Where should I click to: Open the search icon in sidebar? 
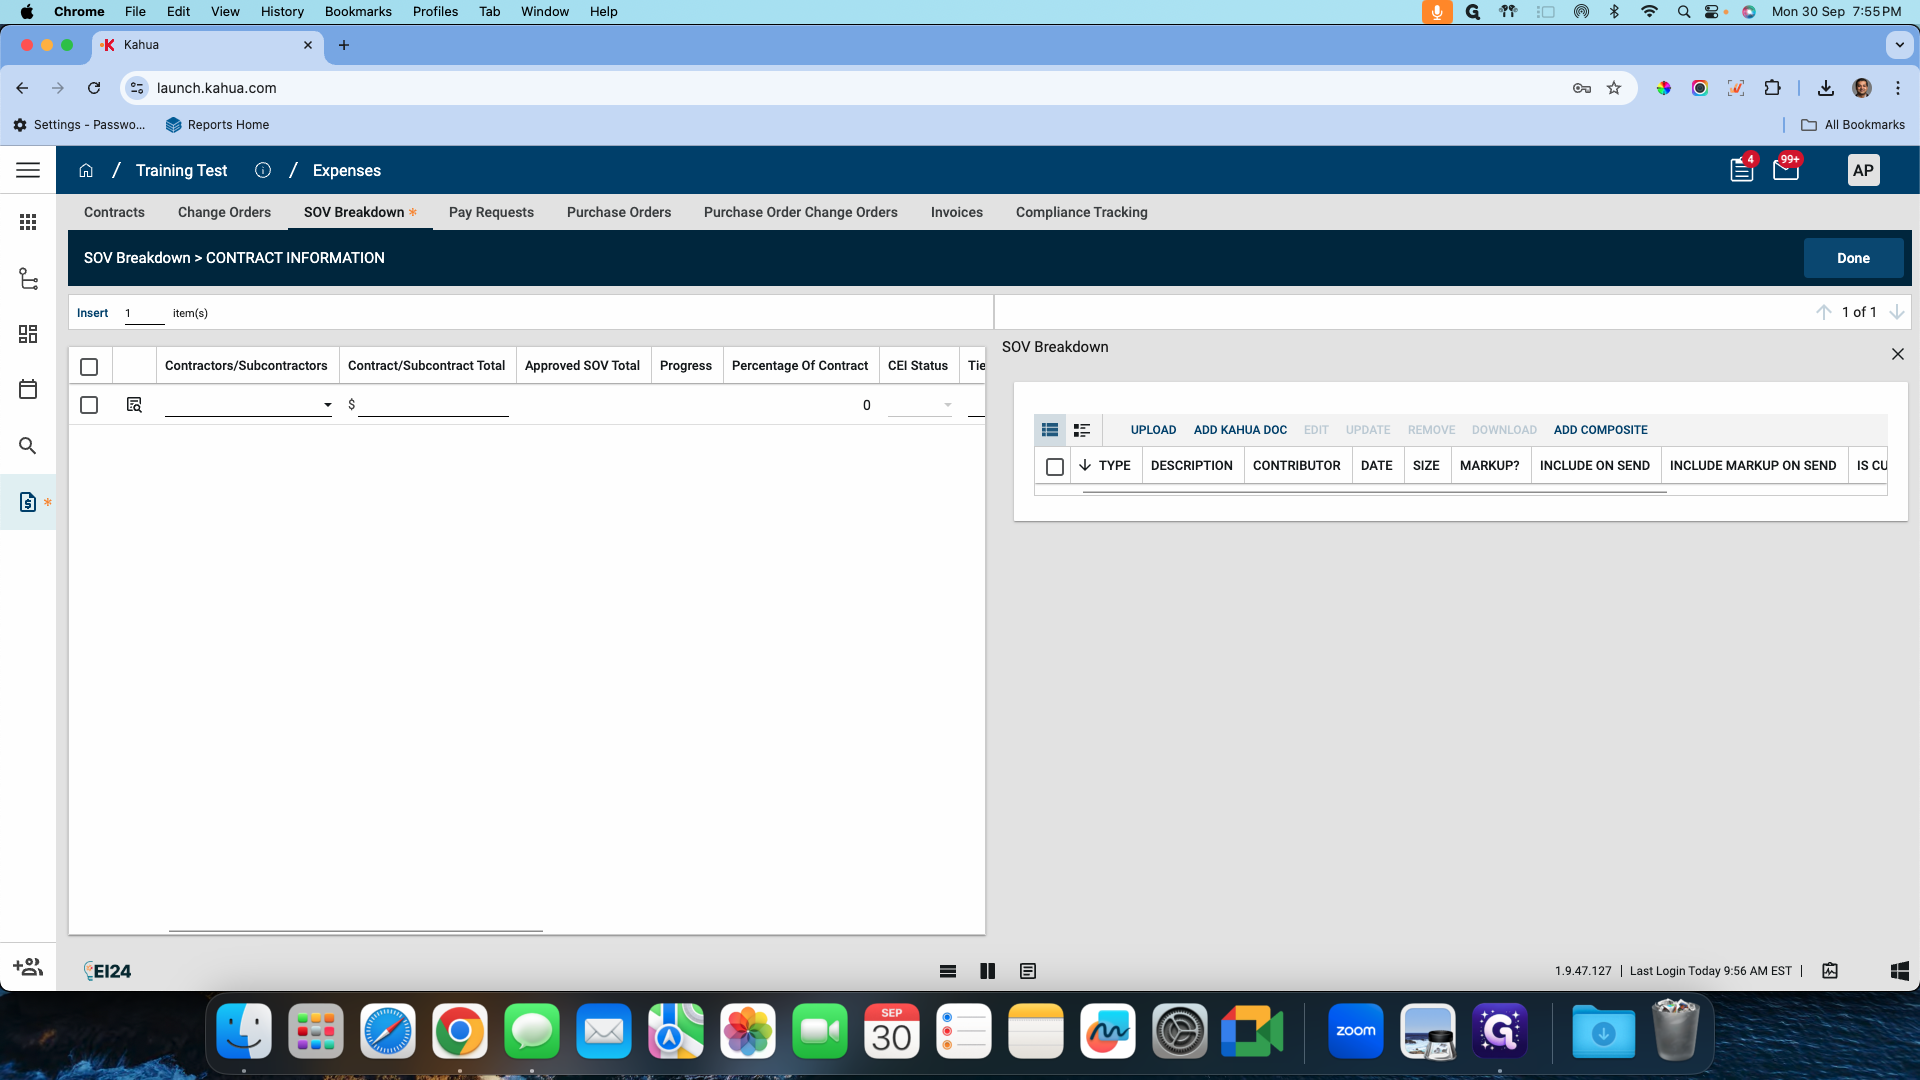pyautogui.click(x=28, y=446)
